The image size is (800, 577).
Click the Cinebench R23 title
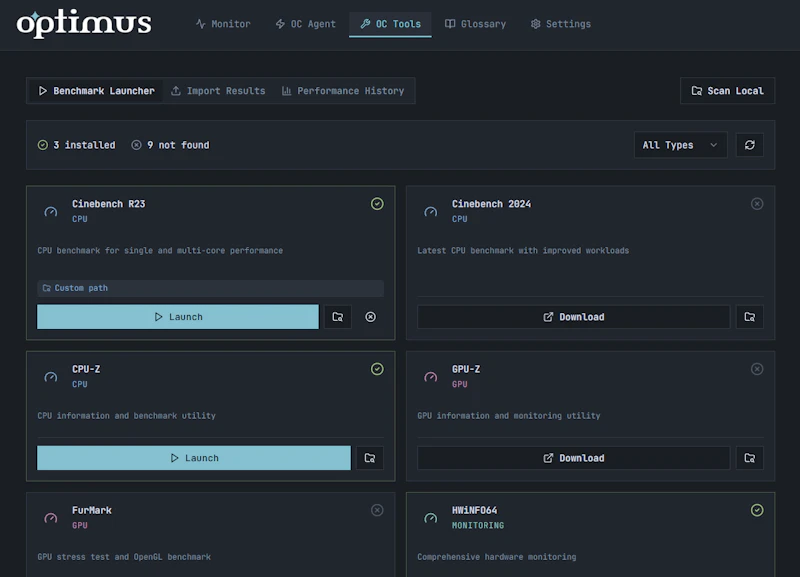pyautogui.click(x=109, y=204)
